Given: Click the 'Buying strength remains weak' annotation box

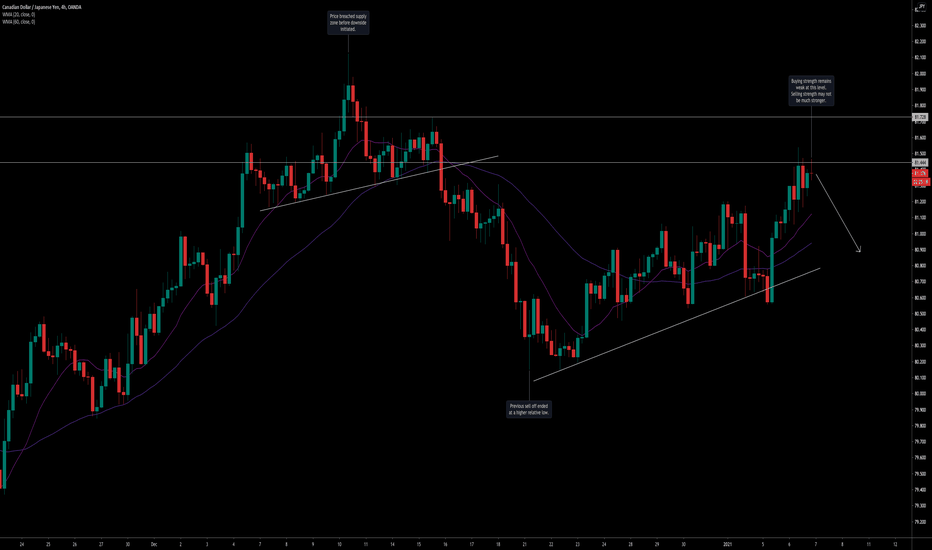Looking at the screenshot, I should pyautogui.click(x=811, y=90).
